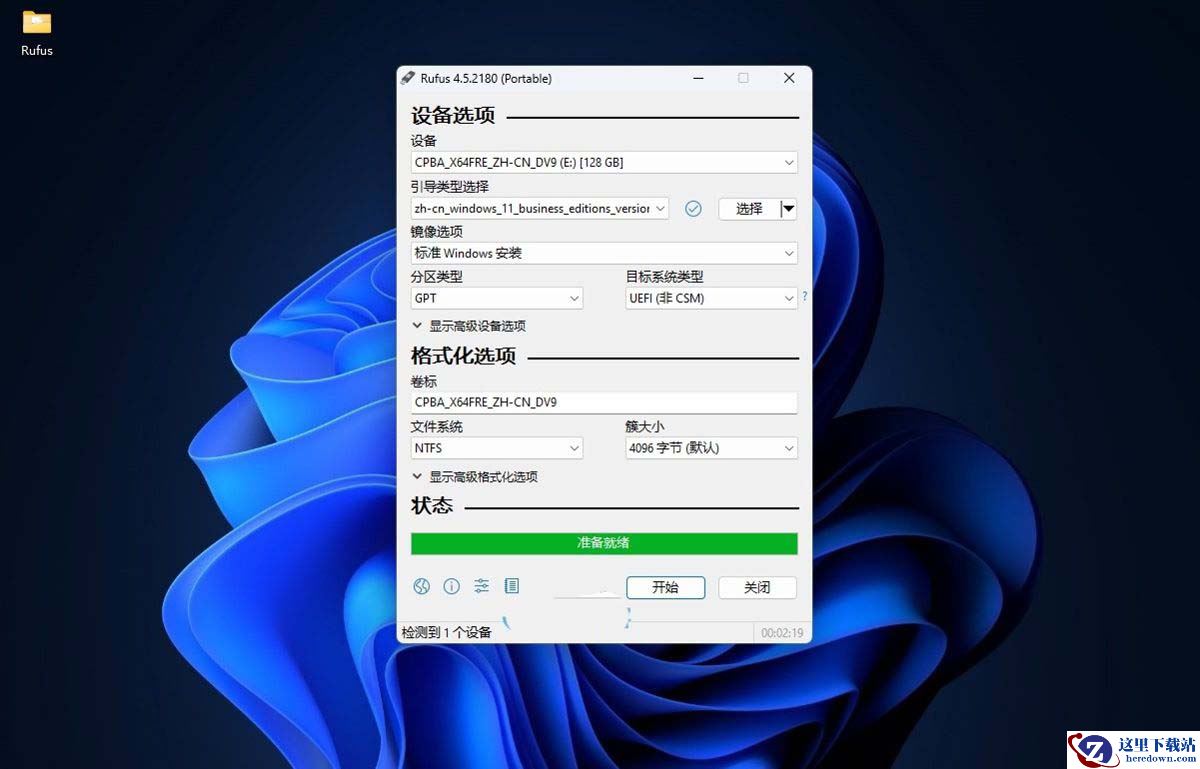Viewport: 1200px width, 769px height.
Task: Click the 00:02:19 timer text
Action: click(782, 632)
